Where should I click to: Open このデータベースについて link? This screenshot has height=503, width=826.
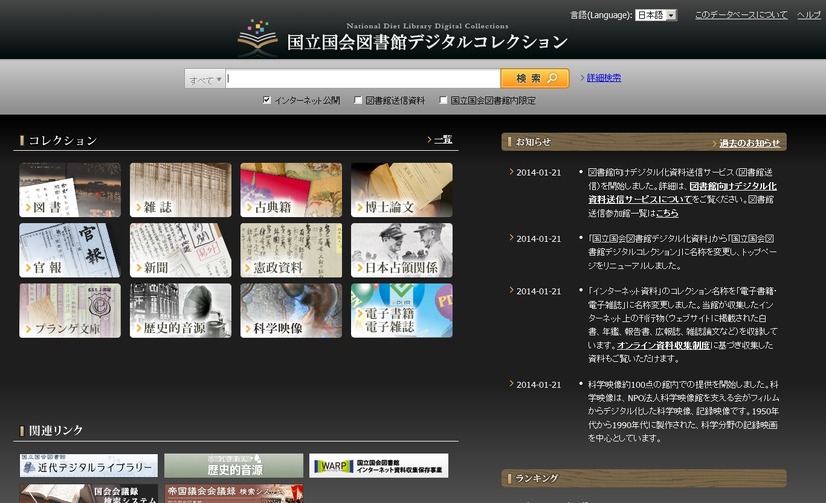click(x=741, y=15)
